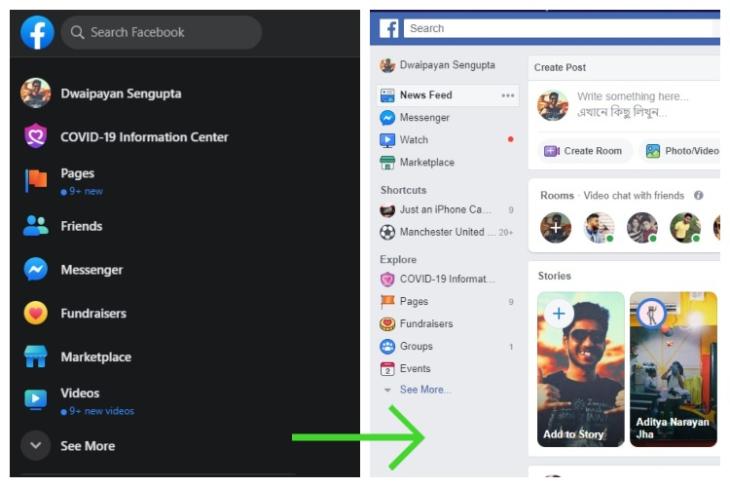
Task: Click the Watch icon in classic sidebar
Action: pyautogui.click(x=387, y=140)
